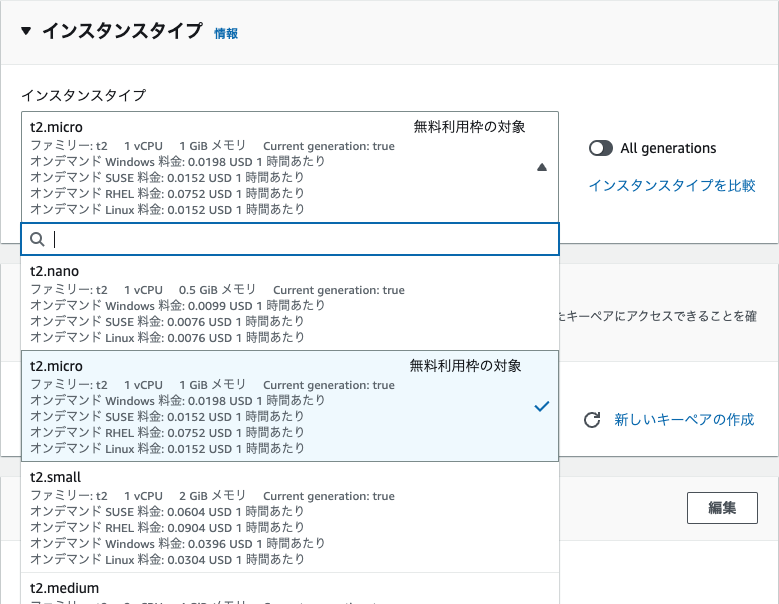Click the All generations label text
Image resolution: width=779 pixels, height=604 pixels.
pyautogui.click(x=668, y=148)
